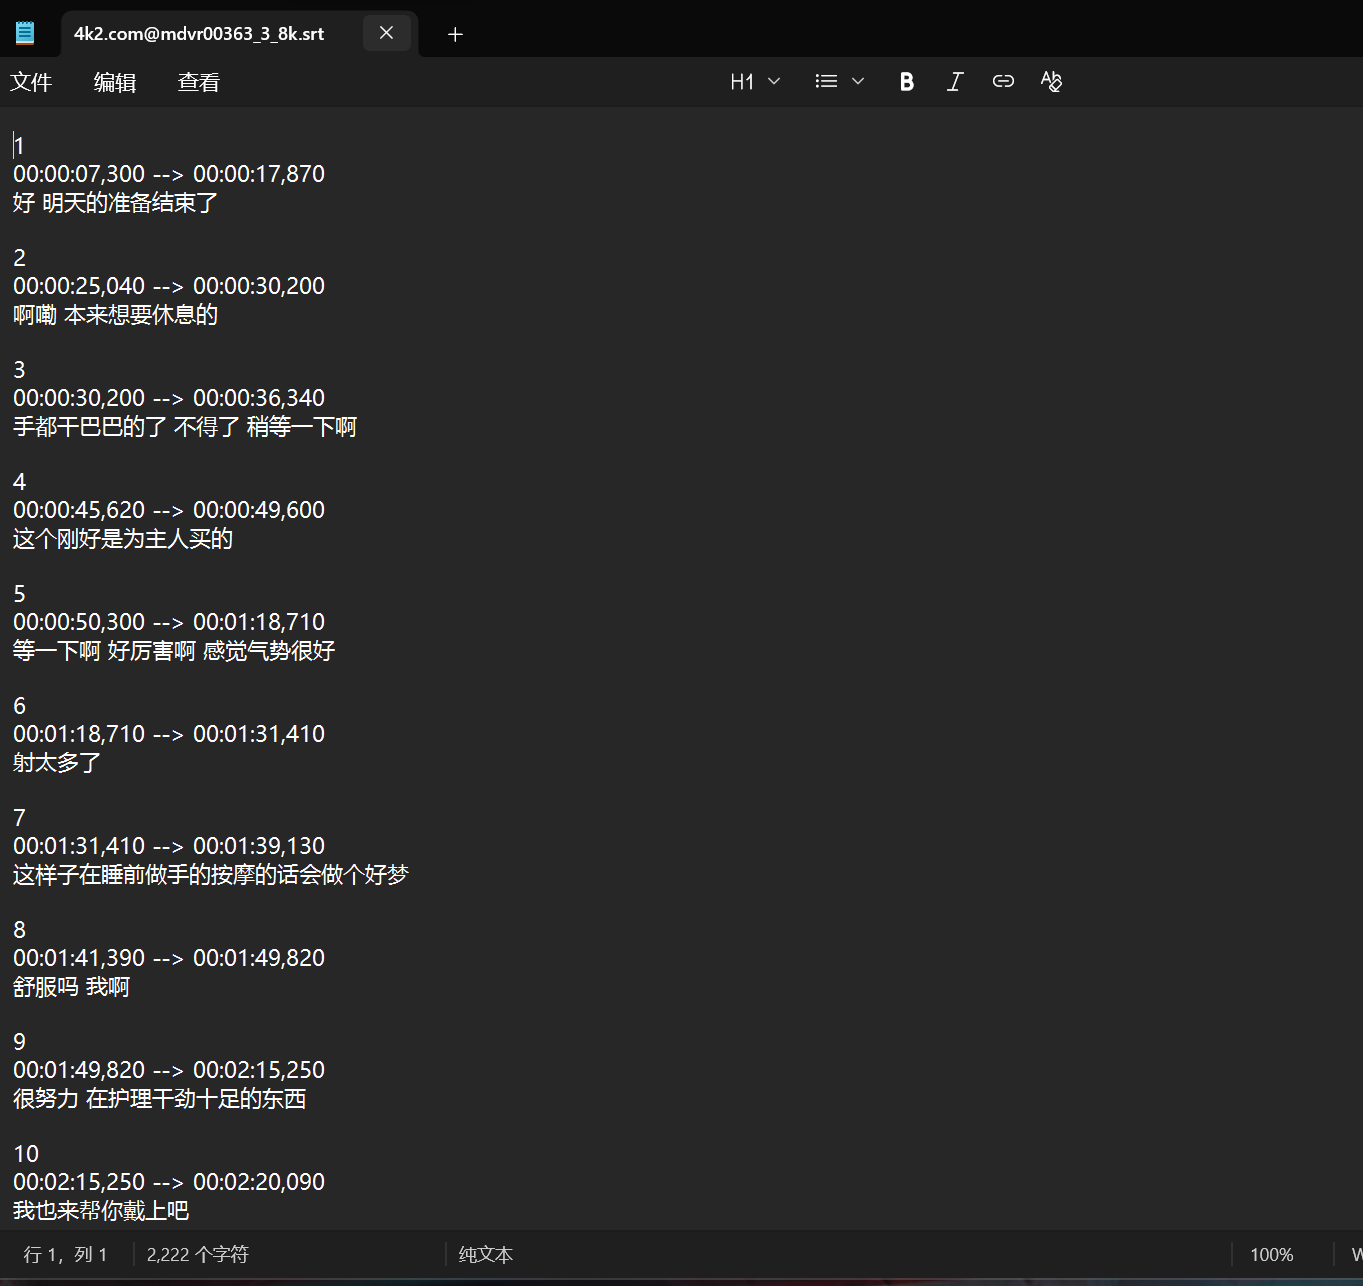Click subtitle index number 10 line
Screen dimensions: 1363x1286
point(26,1154)
